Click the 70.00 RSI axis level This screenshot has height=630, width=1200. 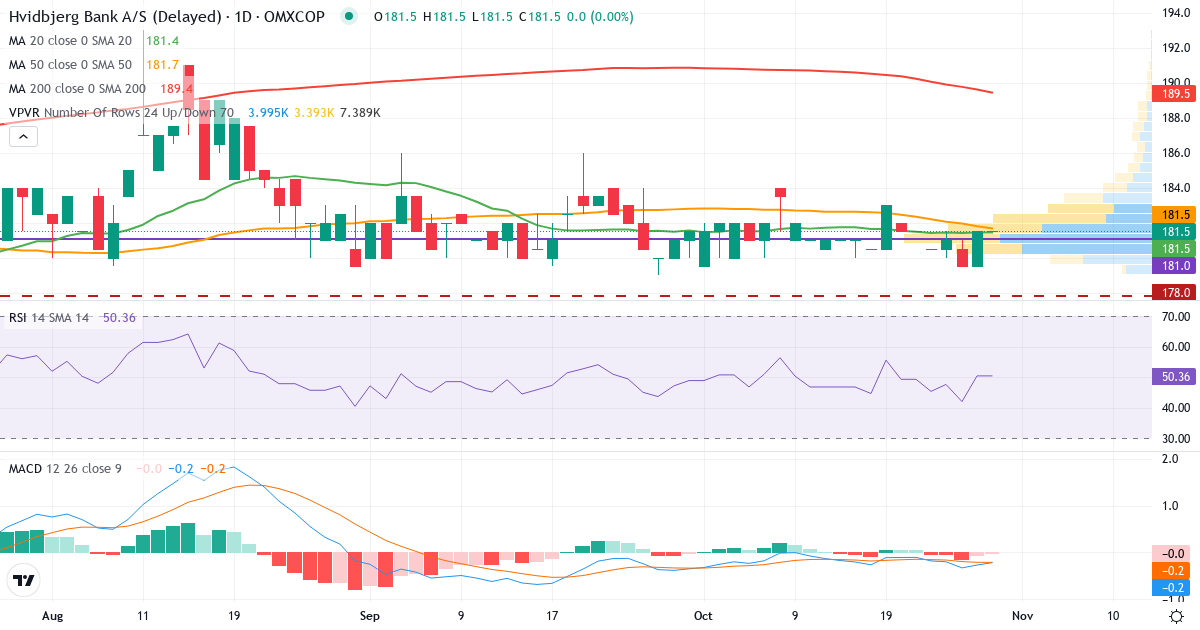pos(1176,316)
